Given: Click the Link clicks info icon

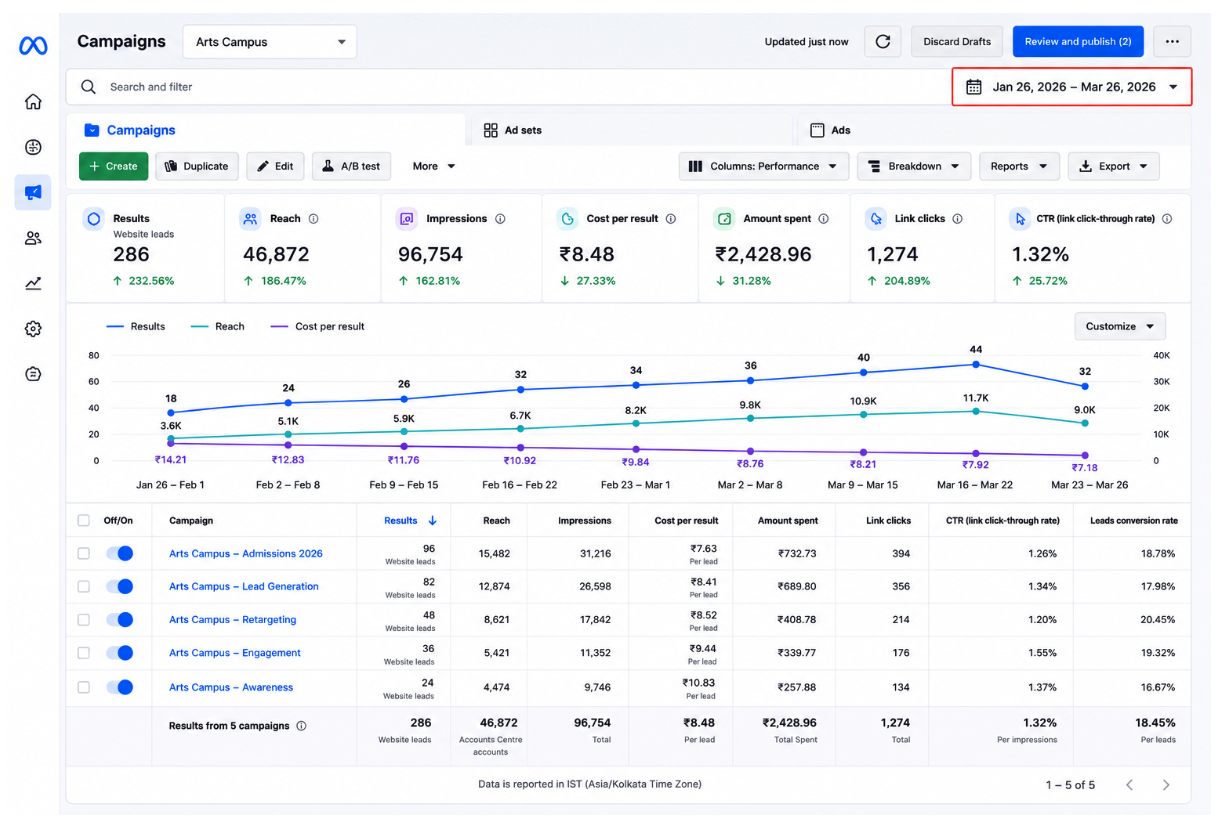Looking at the screenshot, I should (957, 219).
